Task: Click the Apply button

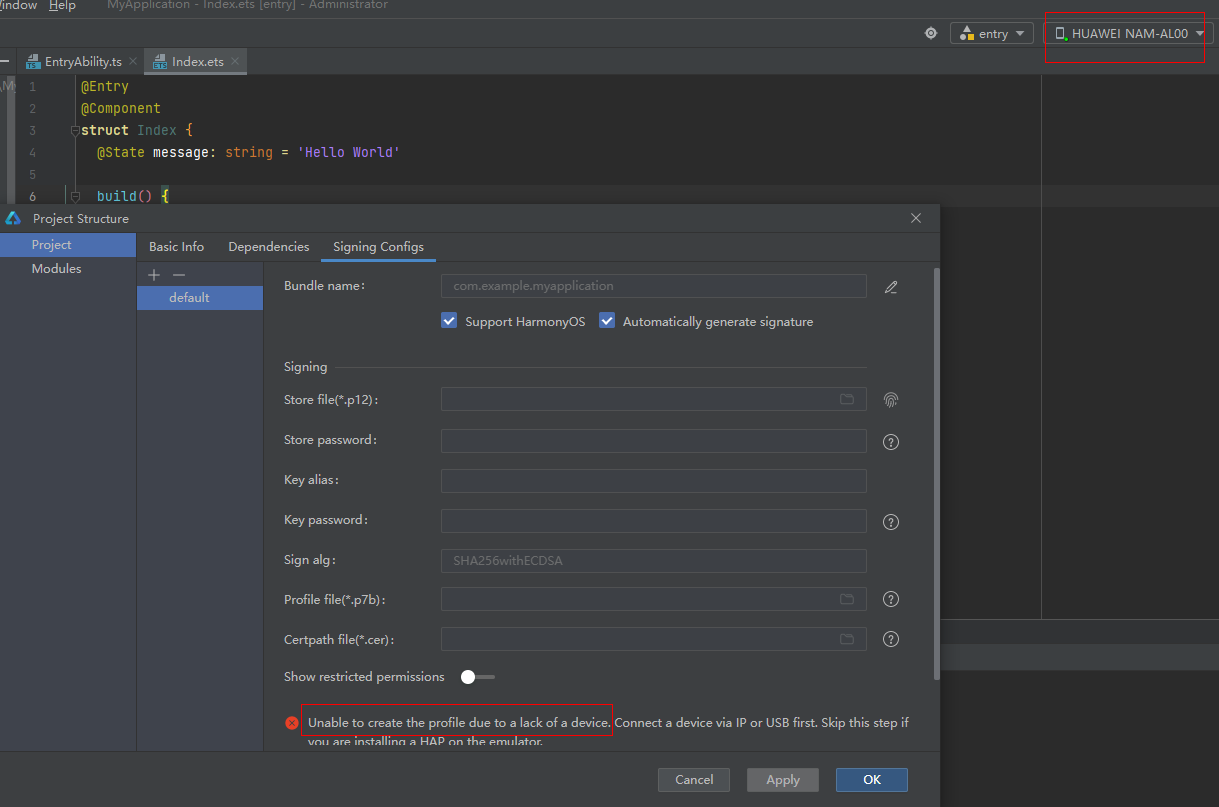Action: [x=783, y=780]
